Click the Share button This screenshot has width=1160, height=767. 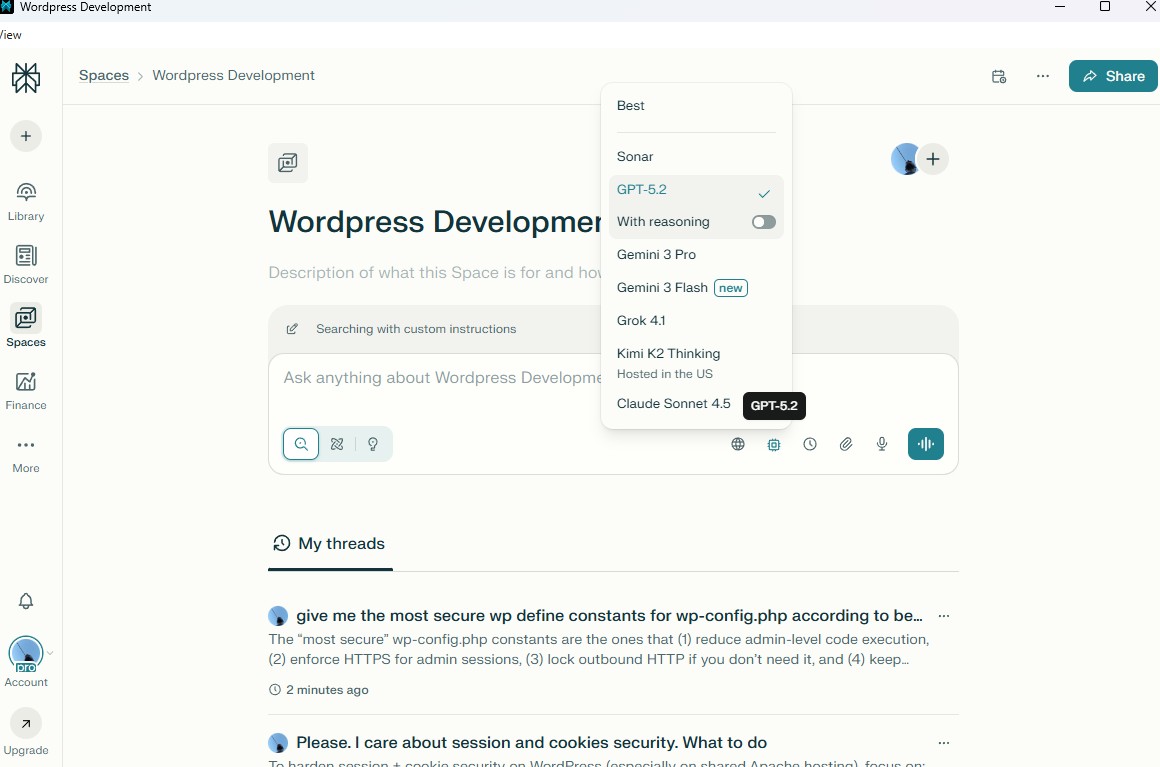[1113, 76]
